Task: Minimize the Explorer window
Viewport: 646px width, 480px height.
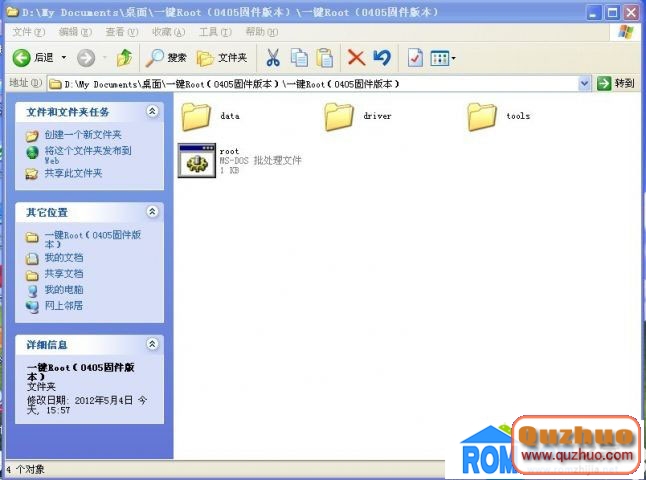Action: click(x=594, y=12)
